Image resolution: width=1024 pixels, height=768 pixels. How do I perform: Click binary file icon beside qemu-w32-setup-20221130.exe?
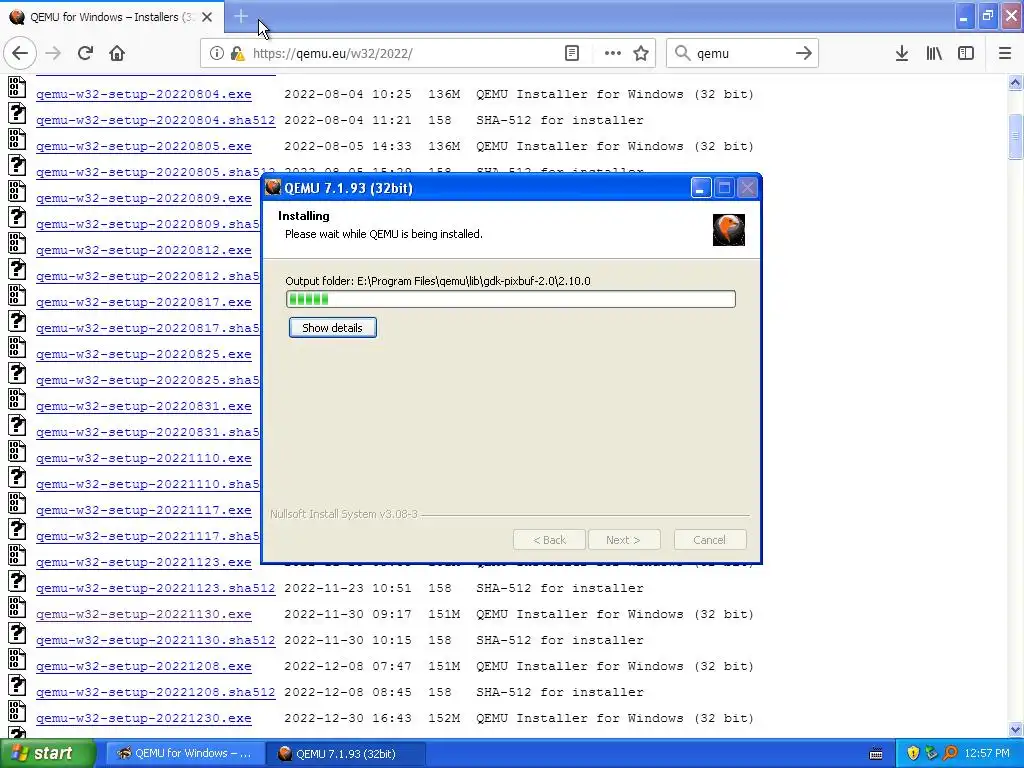point(17,608)
